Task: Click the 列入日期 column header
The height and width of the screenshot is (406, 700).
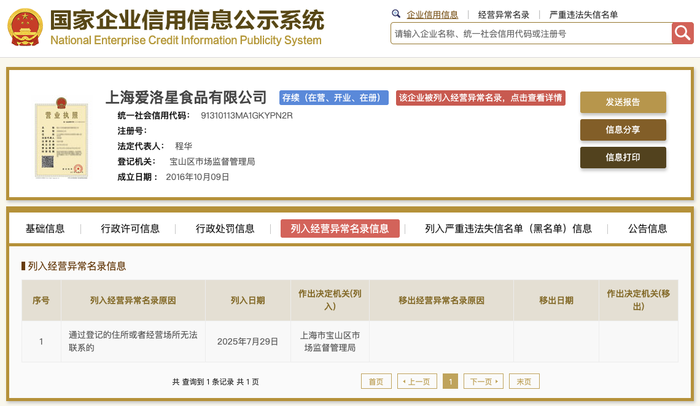Action: pos(248,300)
